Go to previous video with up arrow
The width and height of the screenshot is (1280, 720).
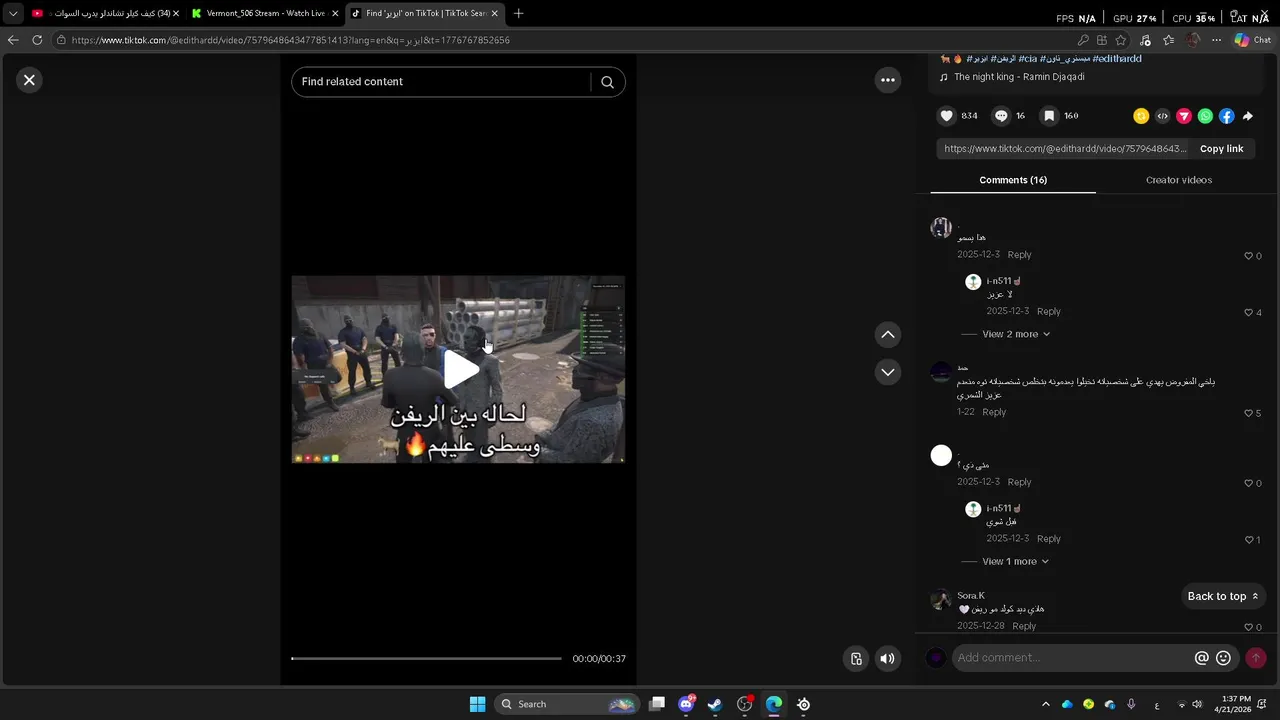point(888,335)
